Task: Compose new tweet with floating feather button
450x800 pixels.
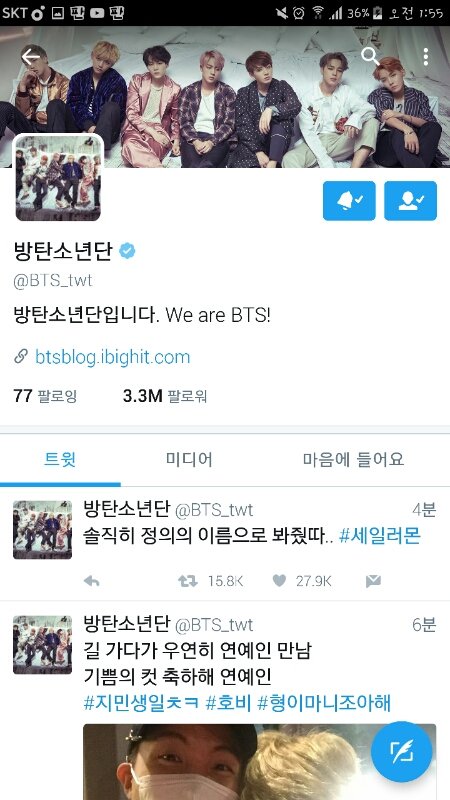Action: (x=402, y=752)
